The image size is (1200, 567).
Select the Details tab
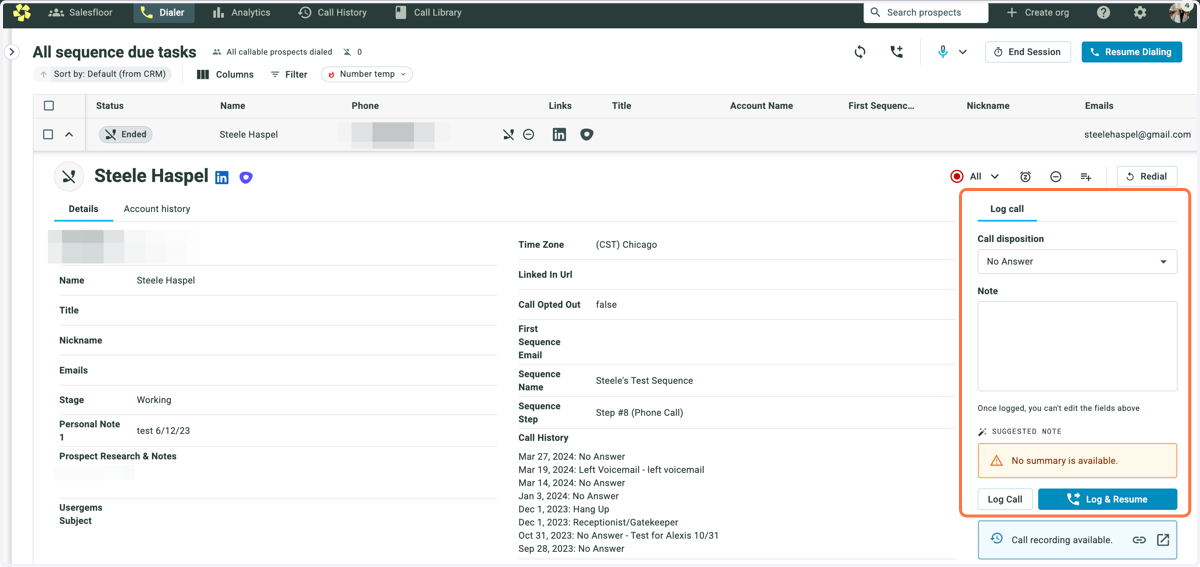[x=83, y=209]
